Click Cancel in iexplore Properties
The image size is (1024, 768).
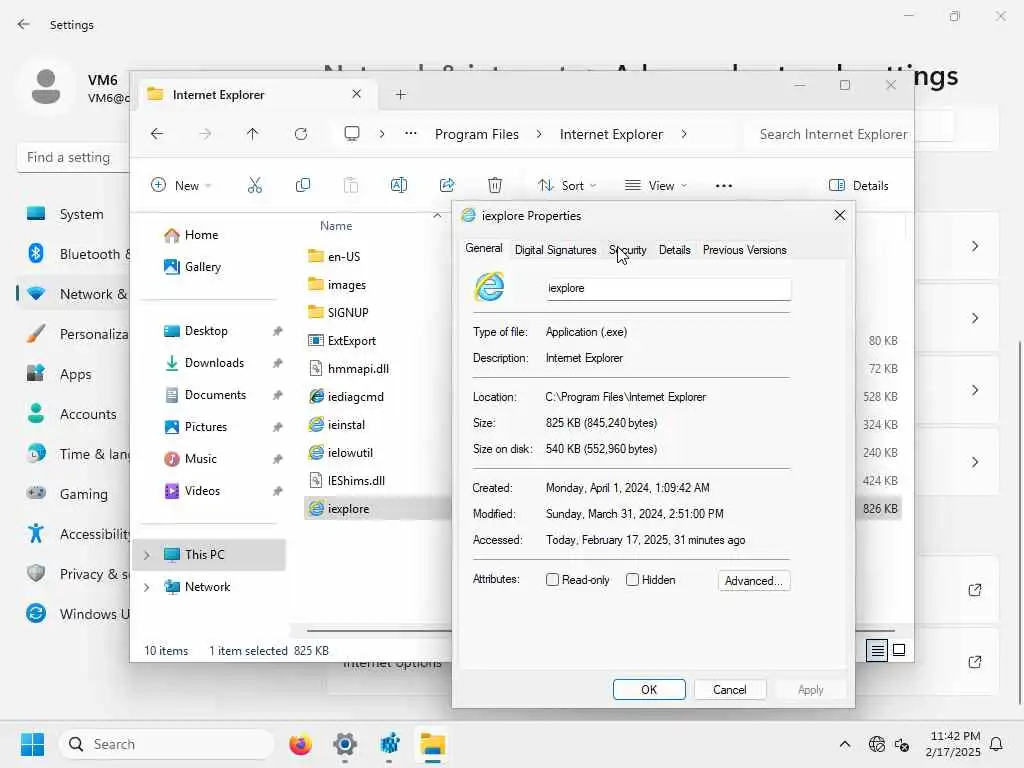[729, 690]
